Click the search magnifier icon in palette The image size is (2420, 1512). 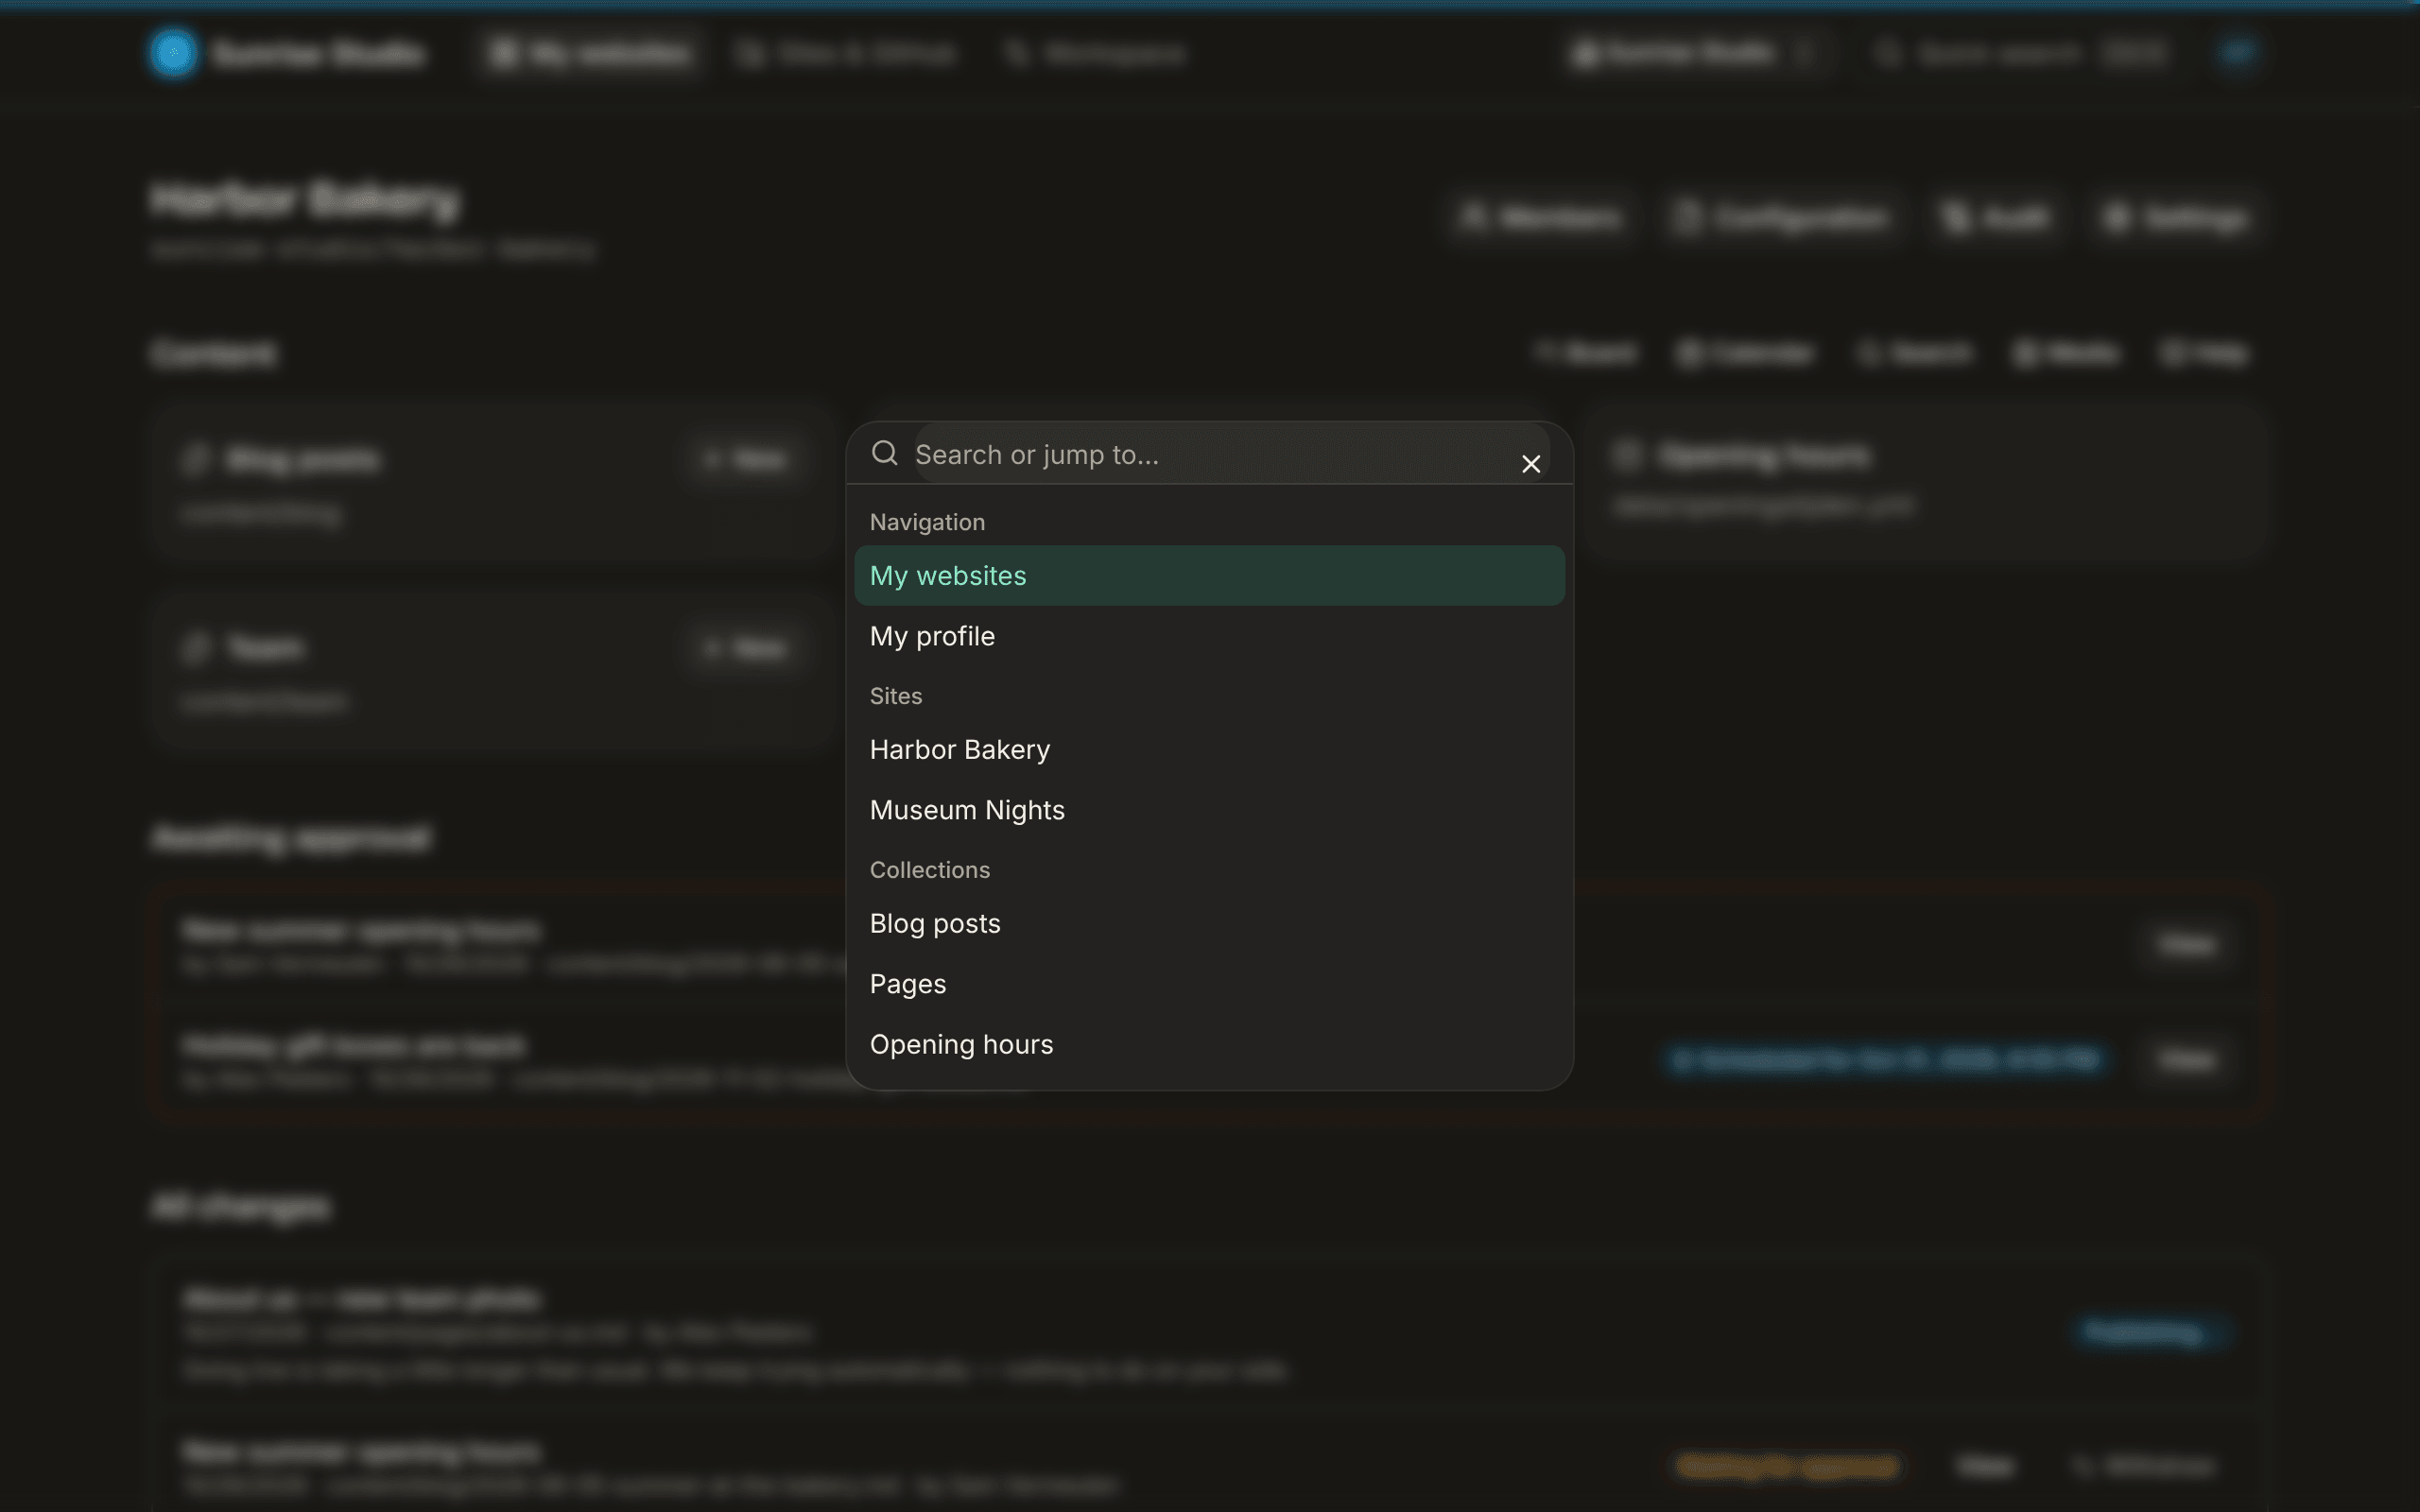click(884, 454)
